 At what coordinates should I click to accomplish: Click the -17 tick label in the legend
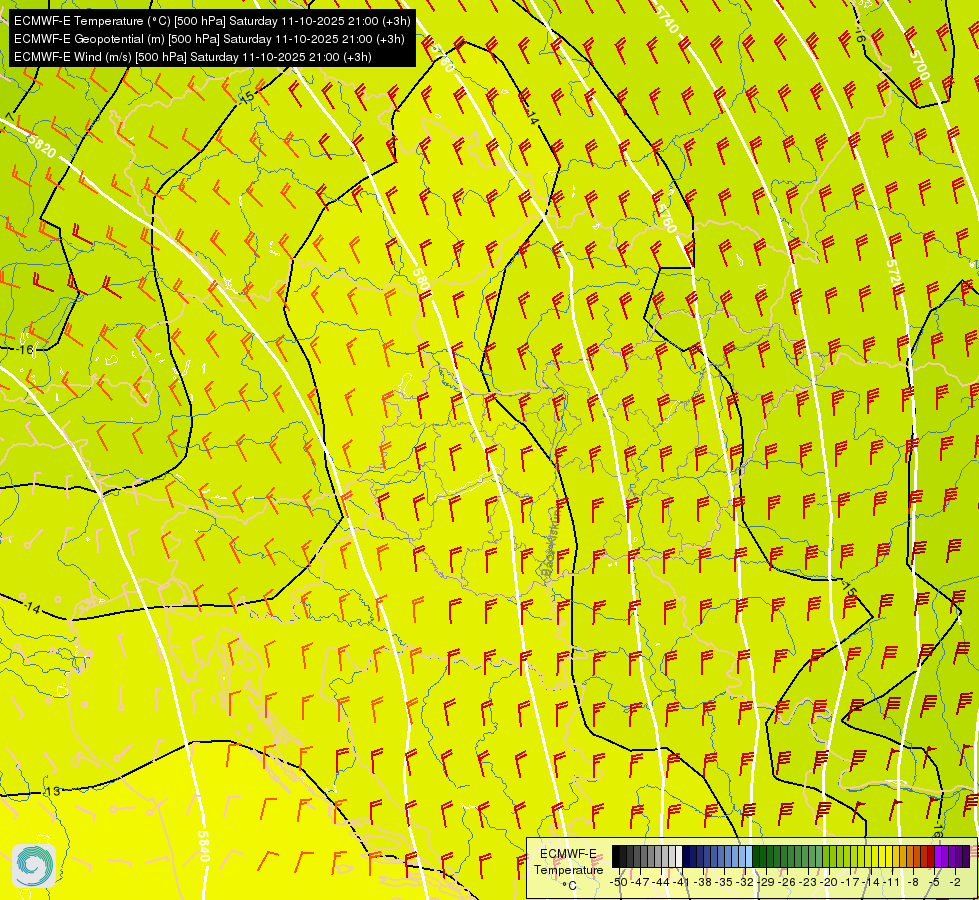[x=850, y=882]
